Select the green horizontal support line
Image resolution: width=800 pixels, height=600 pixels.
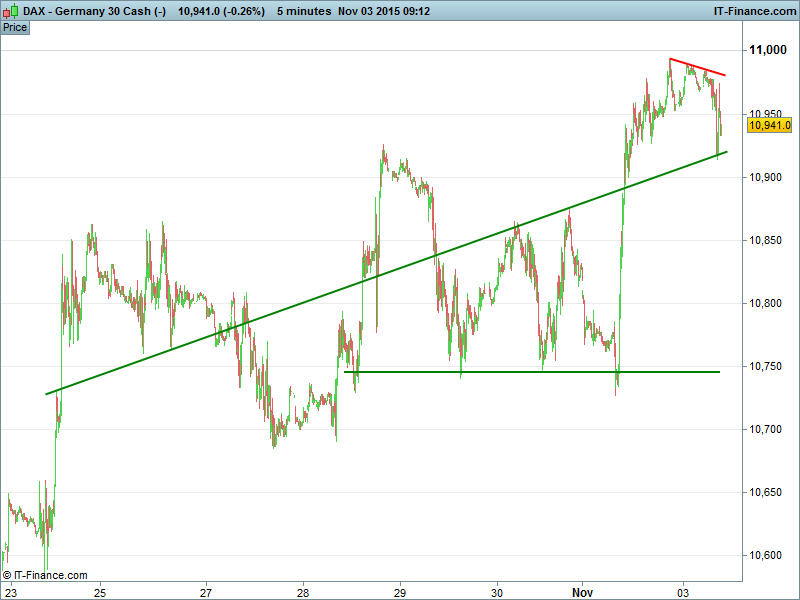coord(530,372)
